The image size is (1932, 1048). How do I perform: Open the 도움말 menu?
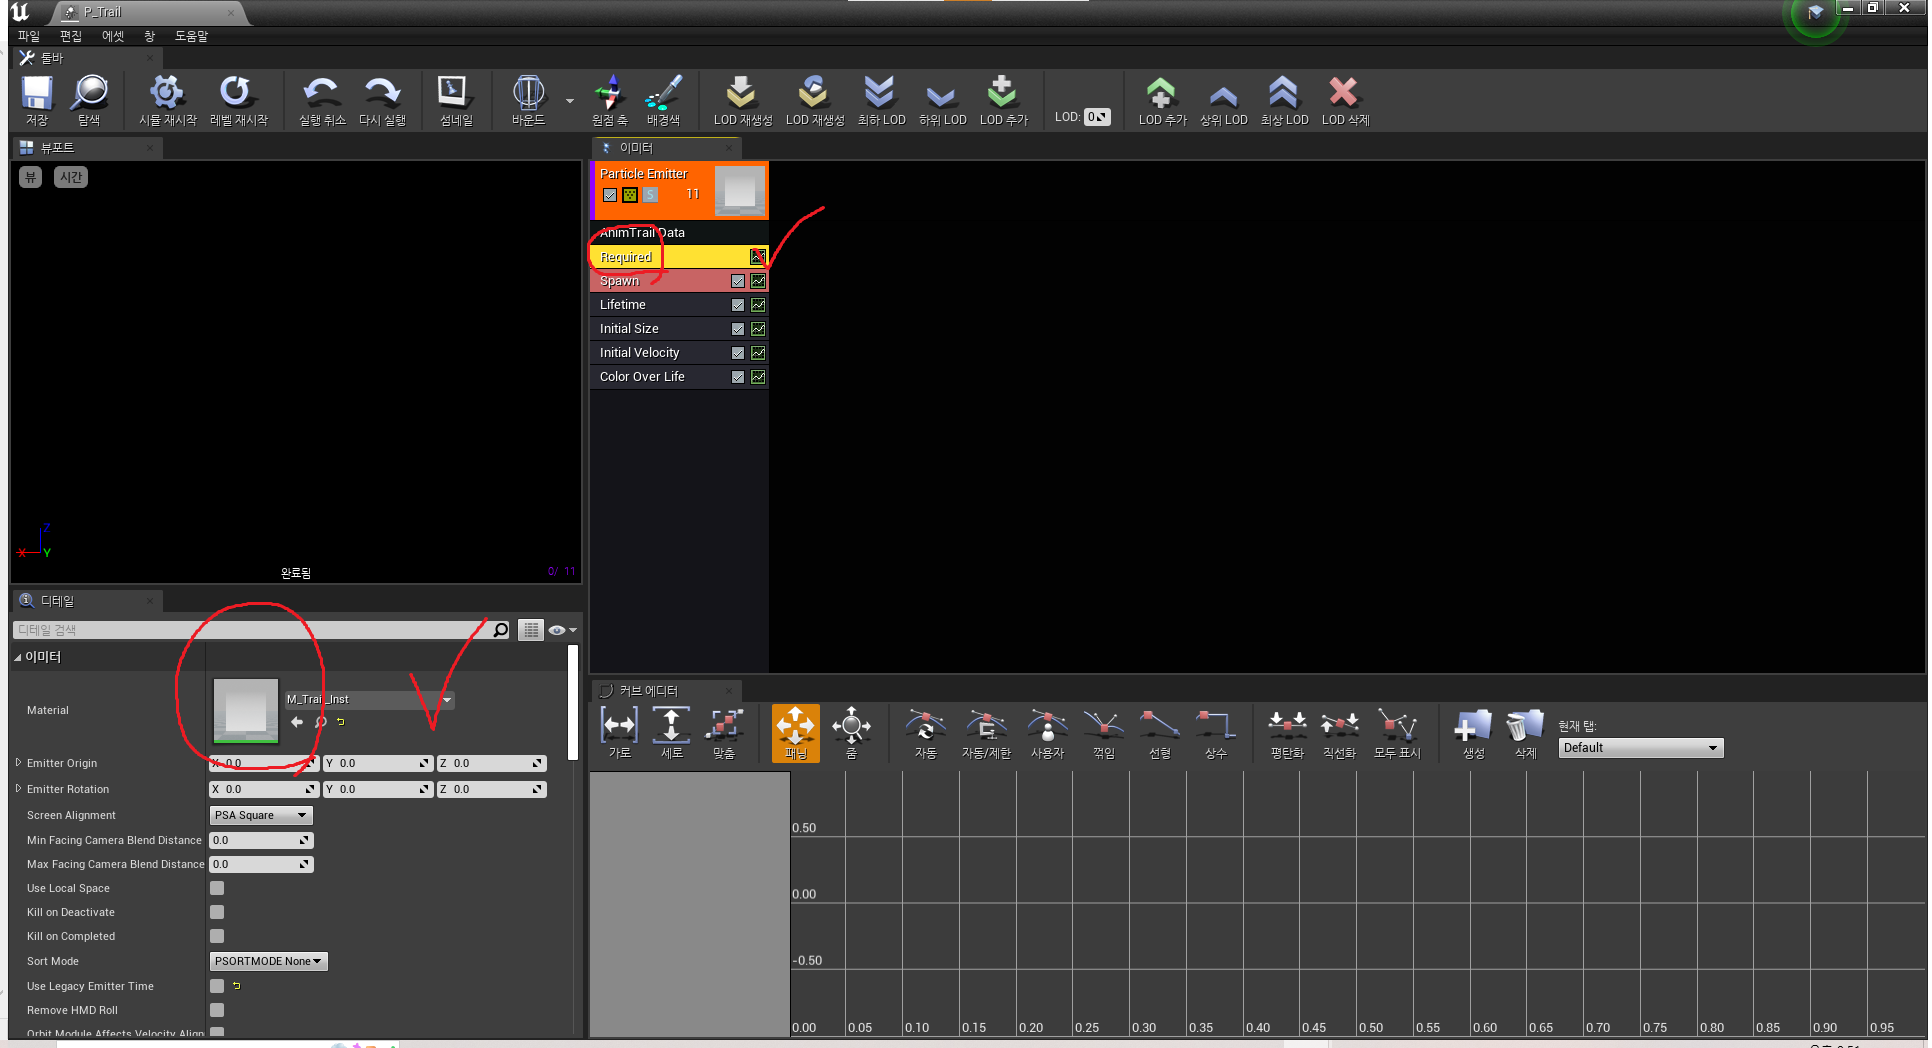(191, 36)
